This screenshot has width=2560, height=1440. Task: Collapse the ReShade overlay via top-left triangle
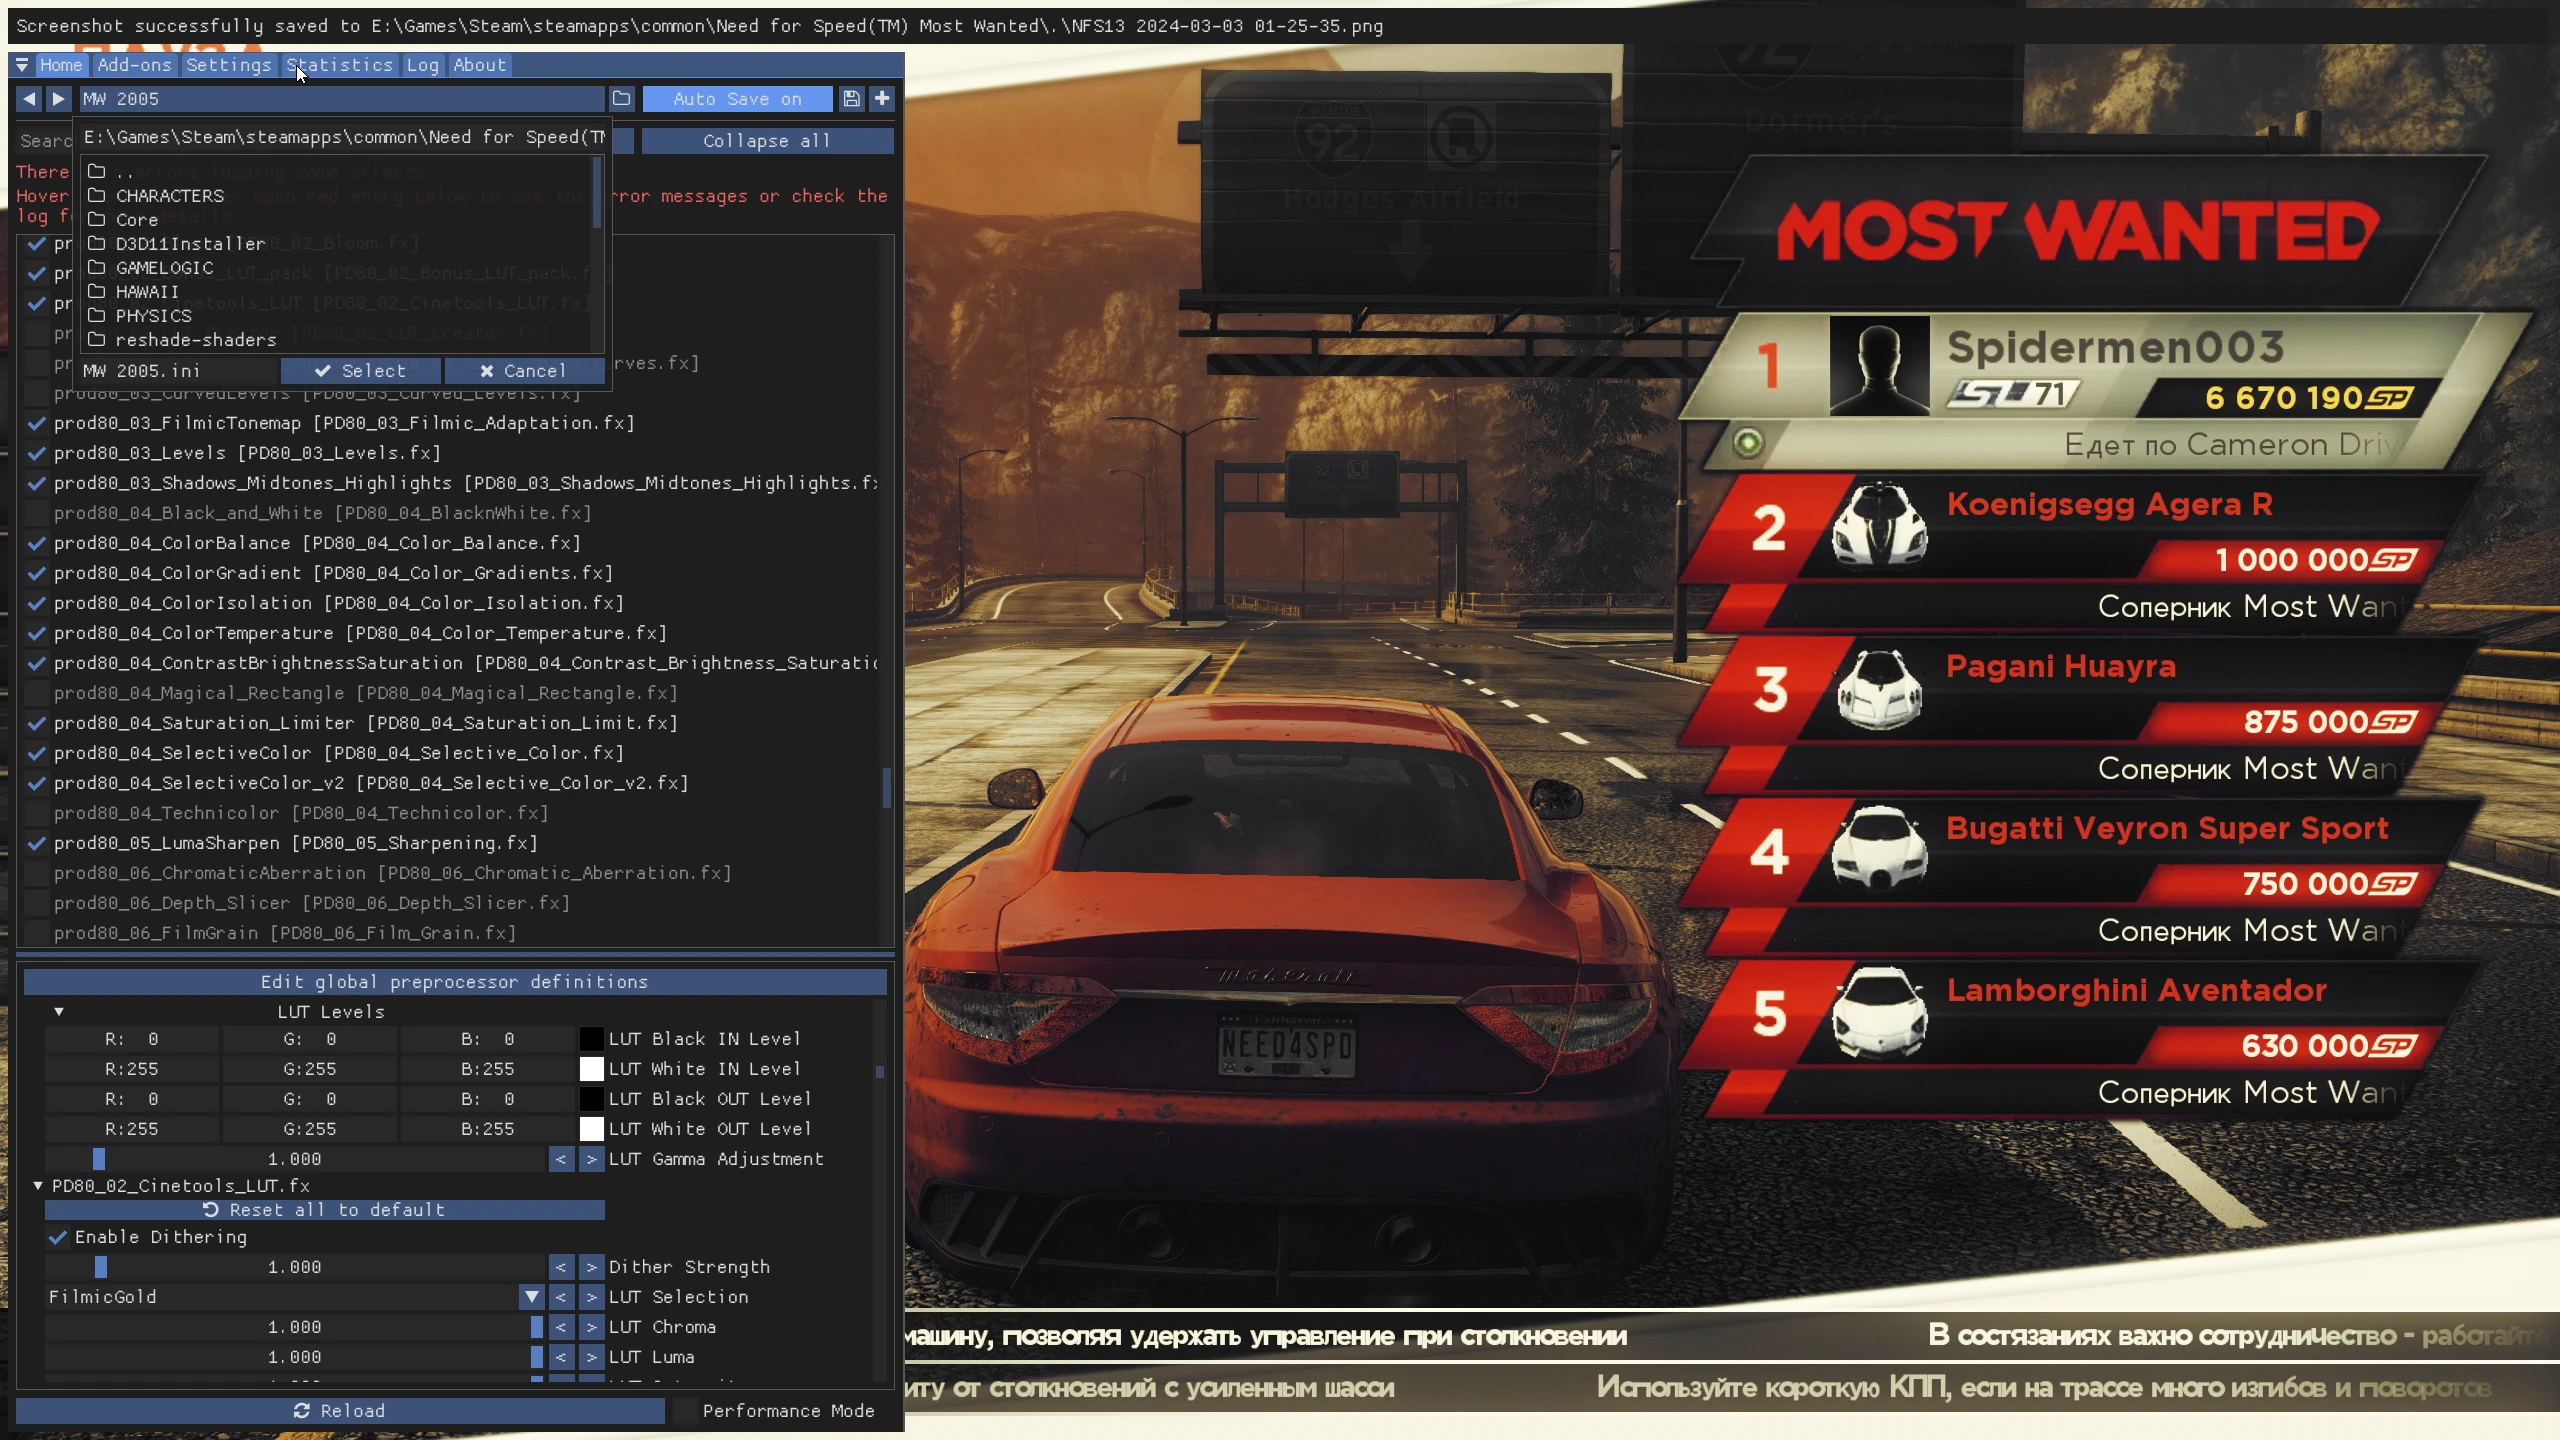(x=21, y=65)
